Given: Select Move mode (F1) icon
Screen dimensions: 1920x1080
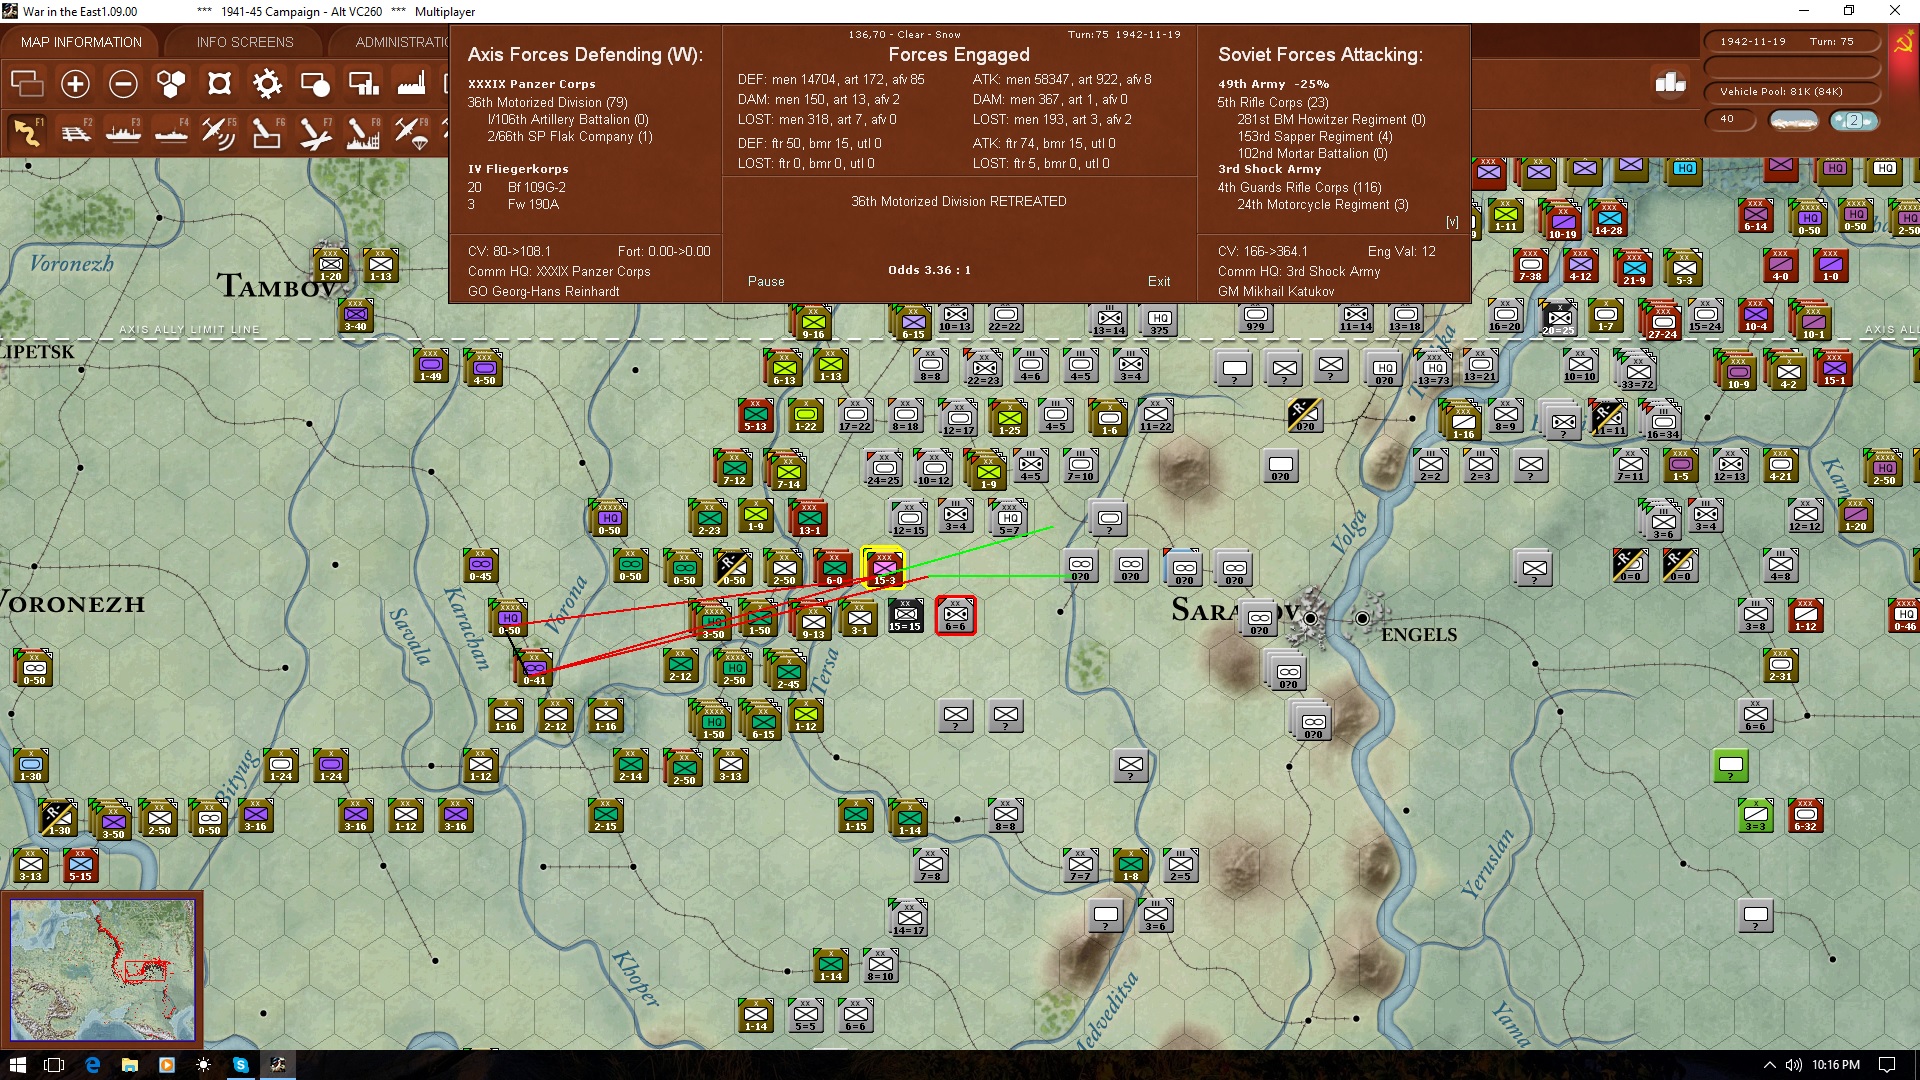Looking at the screenshot, I should (x=27, y=132).
